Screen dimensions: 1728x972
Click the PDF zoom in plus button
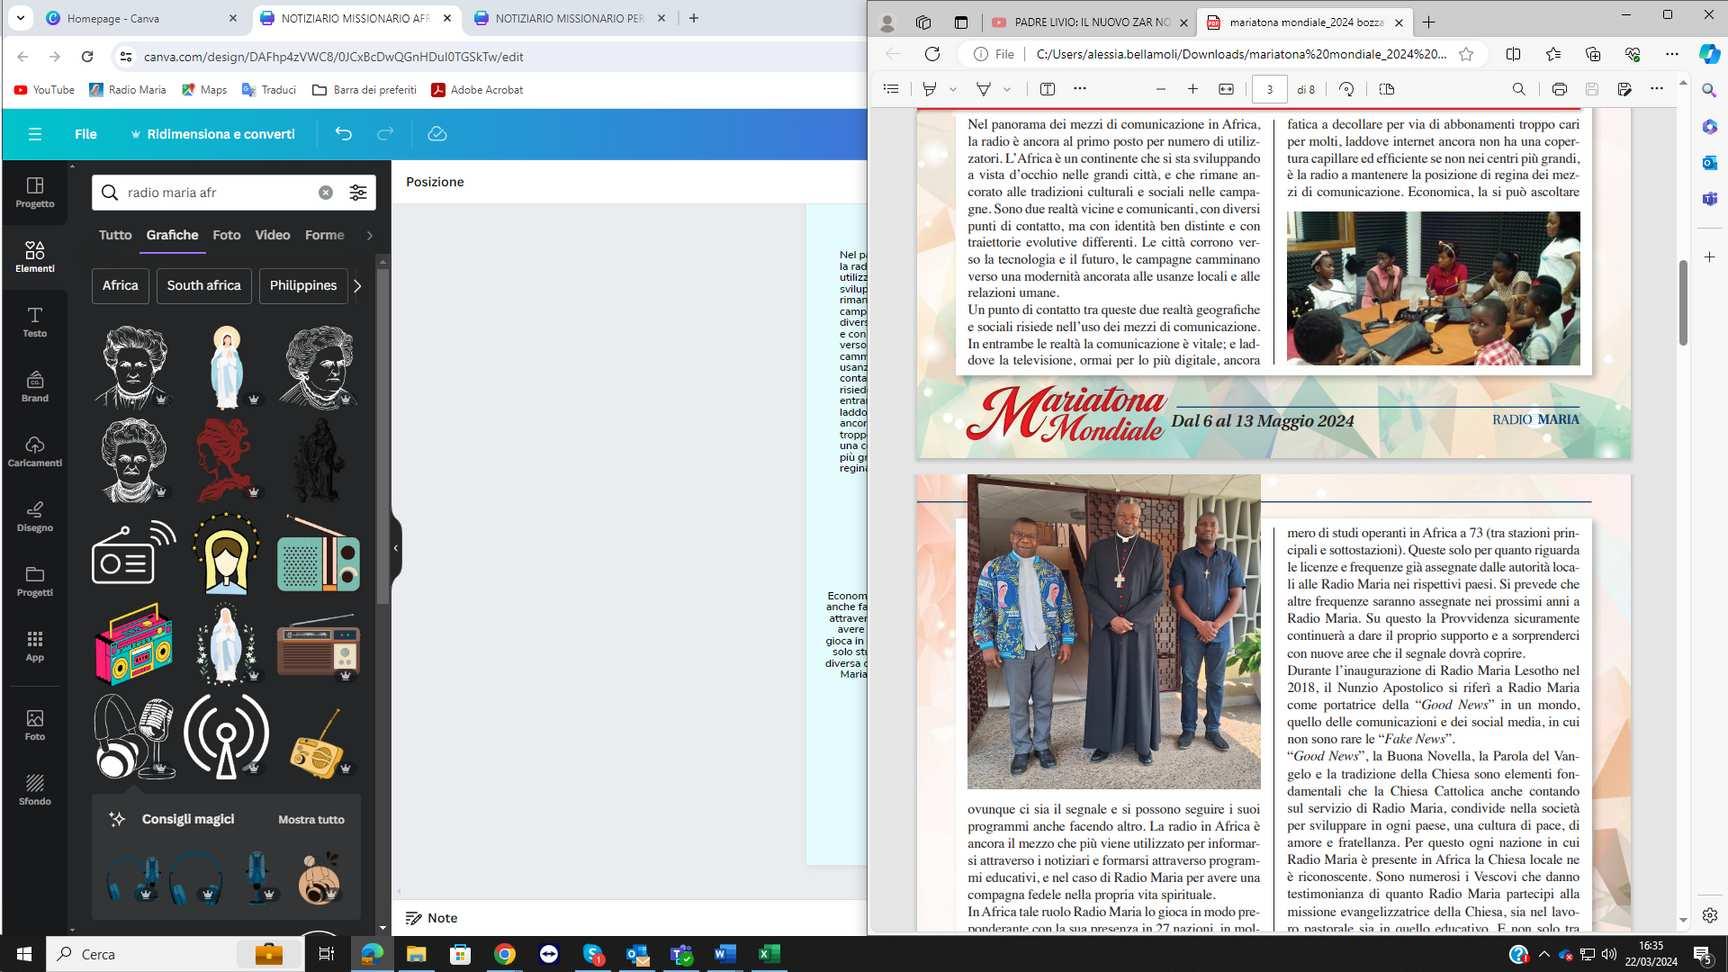click(1193, 89)
